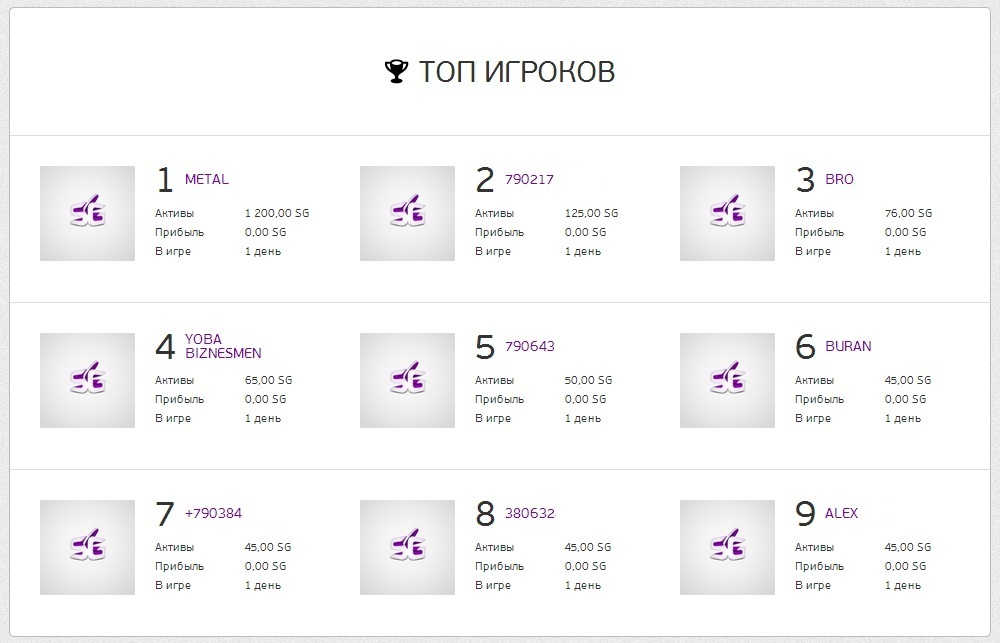Select ALEX player's avatar image
Image resolution: width=1000 pixels, height=643 pixels.
tap(728, 548)
